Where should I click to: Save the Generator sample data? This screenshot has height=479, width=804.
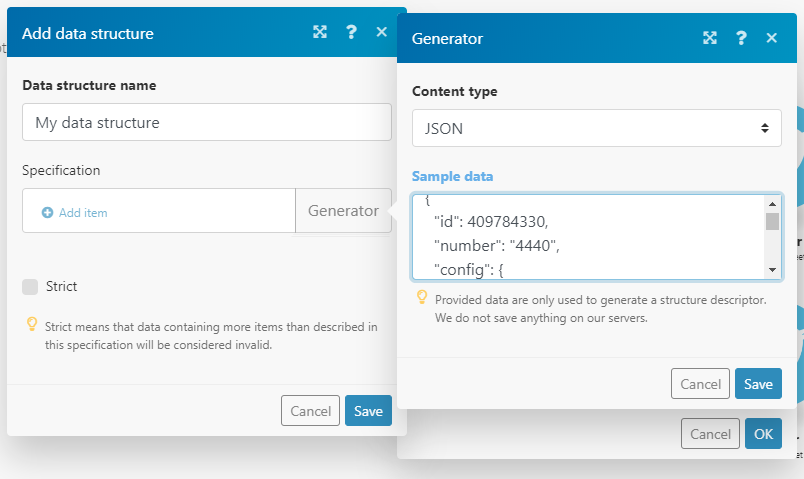coord(758,384)
